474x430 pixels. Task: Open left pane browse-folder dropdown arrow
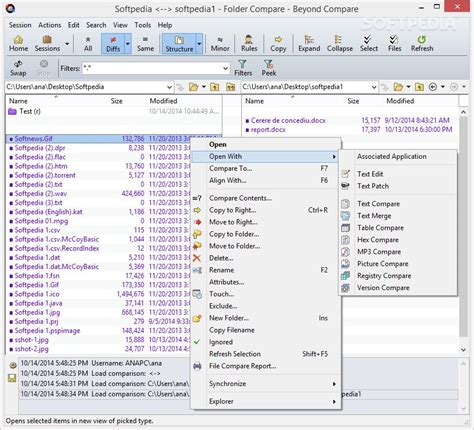tap(204, 87)
